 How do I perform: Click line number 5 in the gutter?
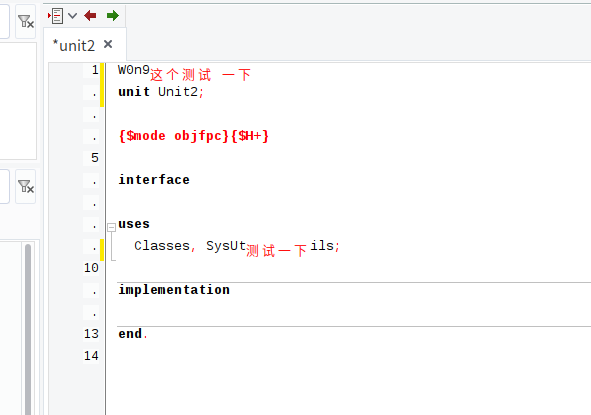coord(95,158)
